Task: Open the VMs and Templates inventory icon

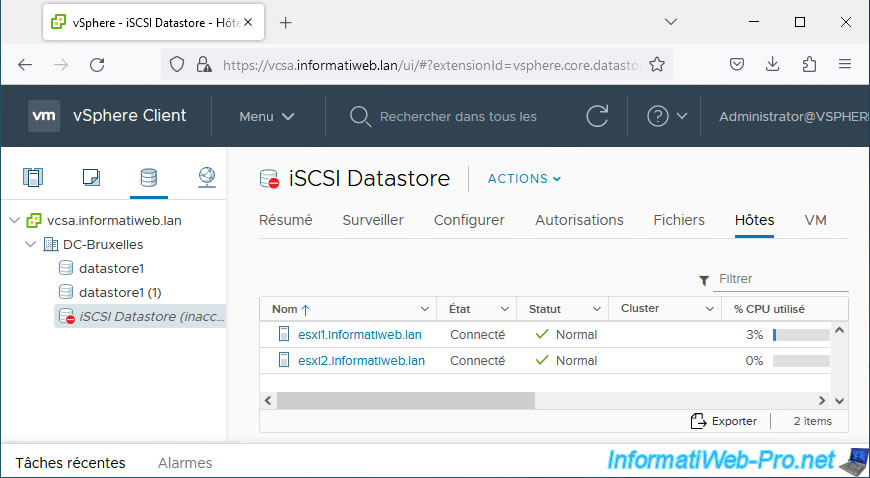Action: [91, 178]
